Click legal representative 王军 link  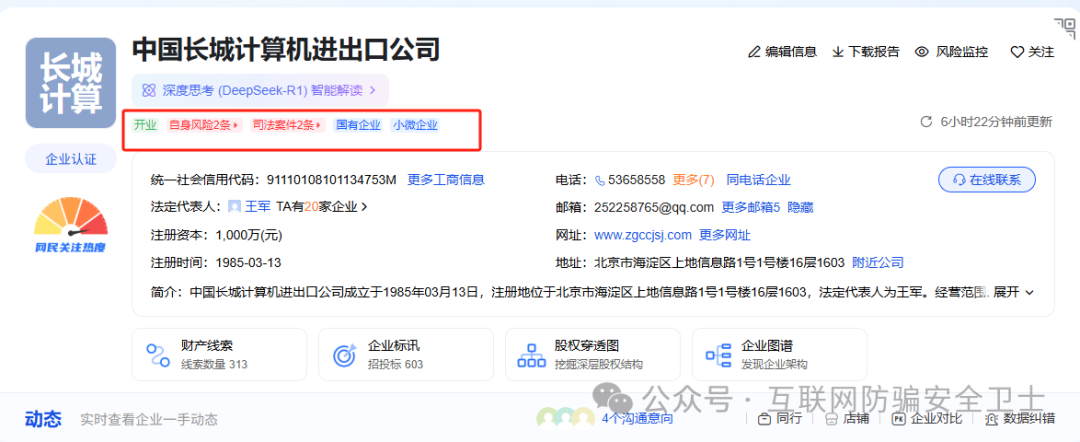point(258,207)
